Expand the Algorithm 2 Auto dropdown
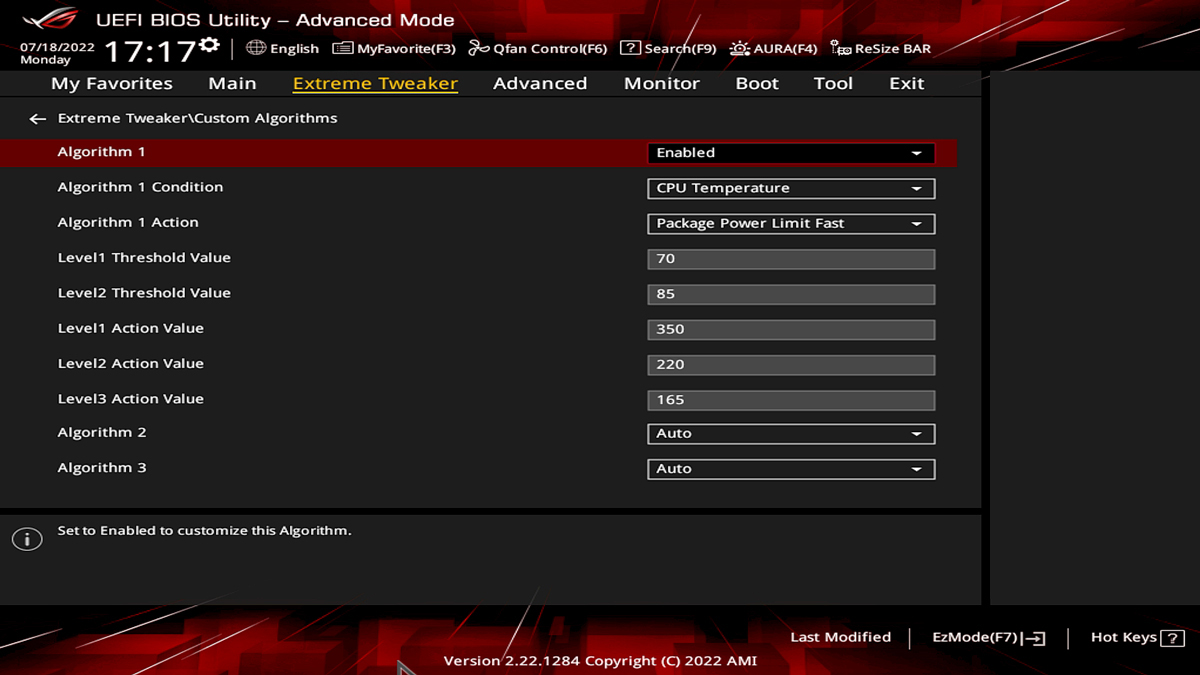Image resolution: width=1200 pixels, height=675 pixels. click(791, 434)
